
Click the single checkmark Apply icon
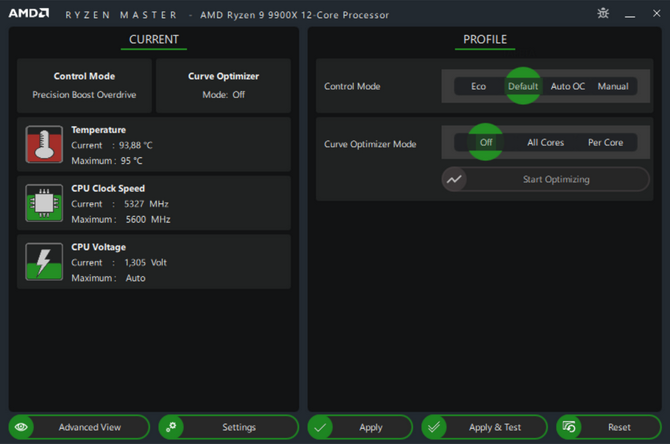(x=320, y=427)
